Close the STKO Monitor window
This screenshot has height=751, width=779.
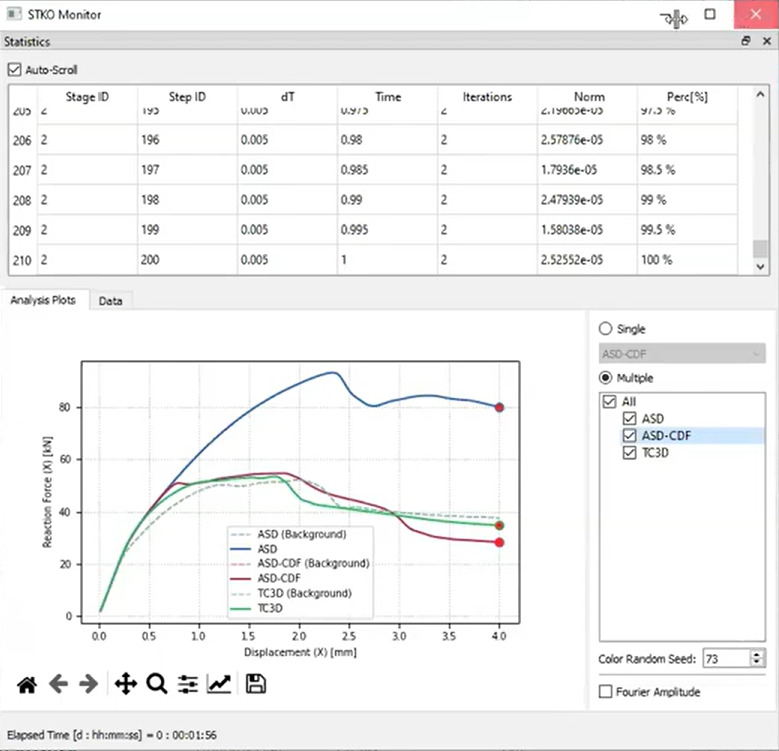pyautogui.click(x=756, y=14)
